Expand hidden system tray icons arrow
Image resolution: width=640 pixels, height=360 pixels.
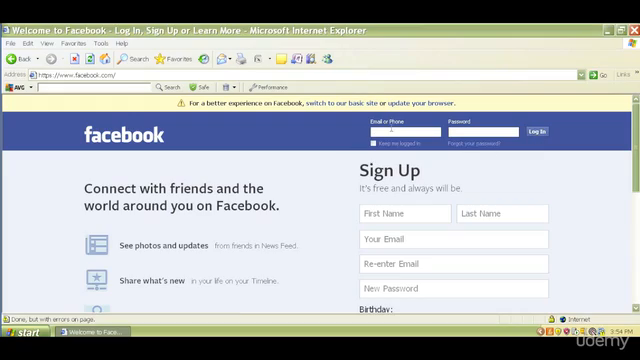(540, 331)
